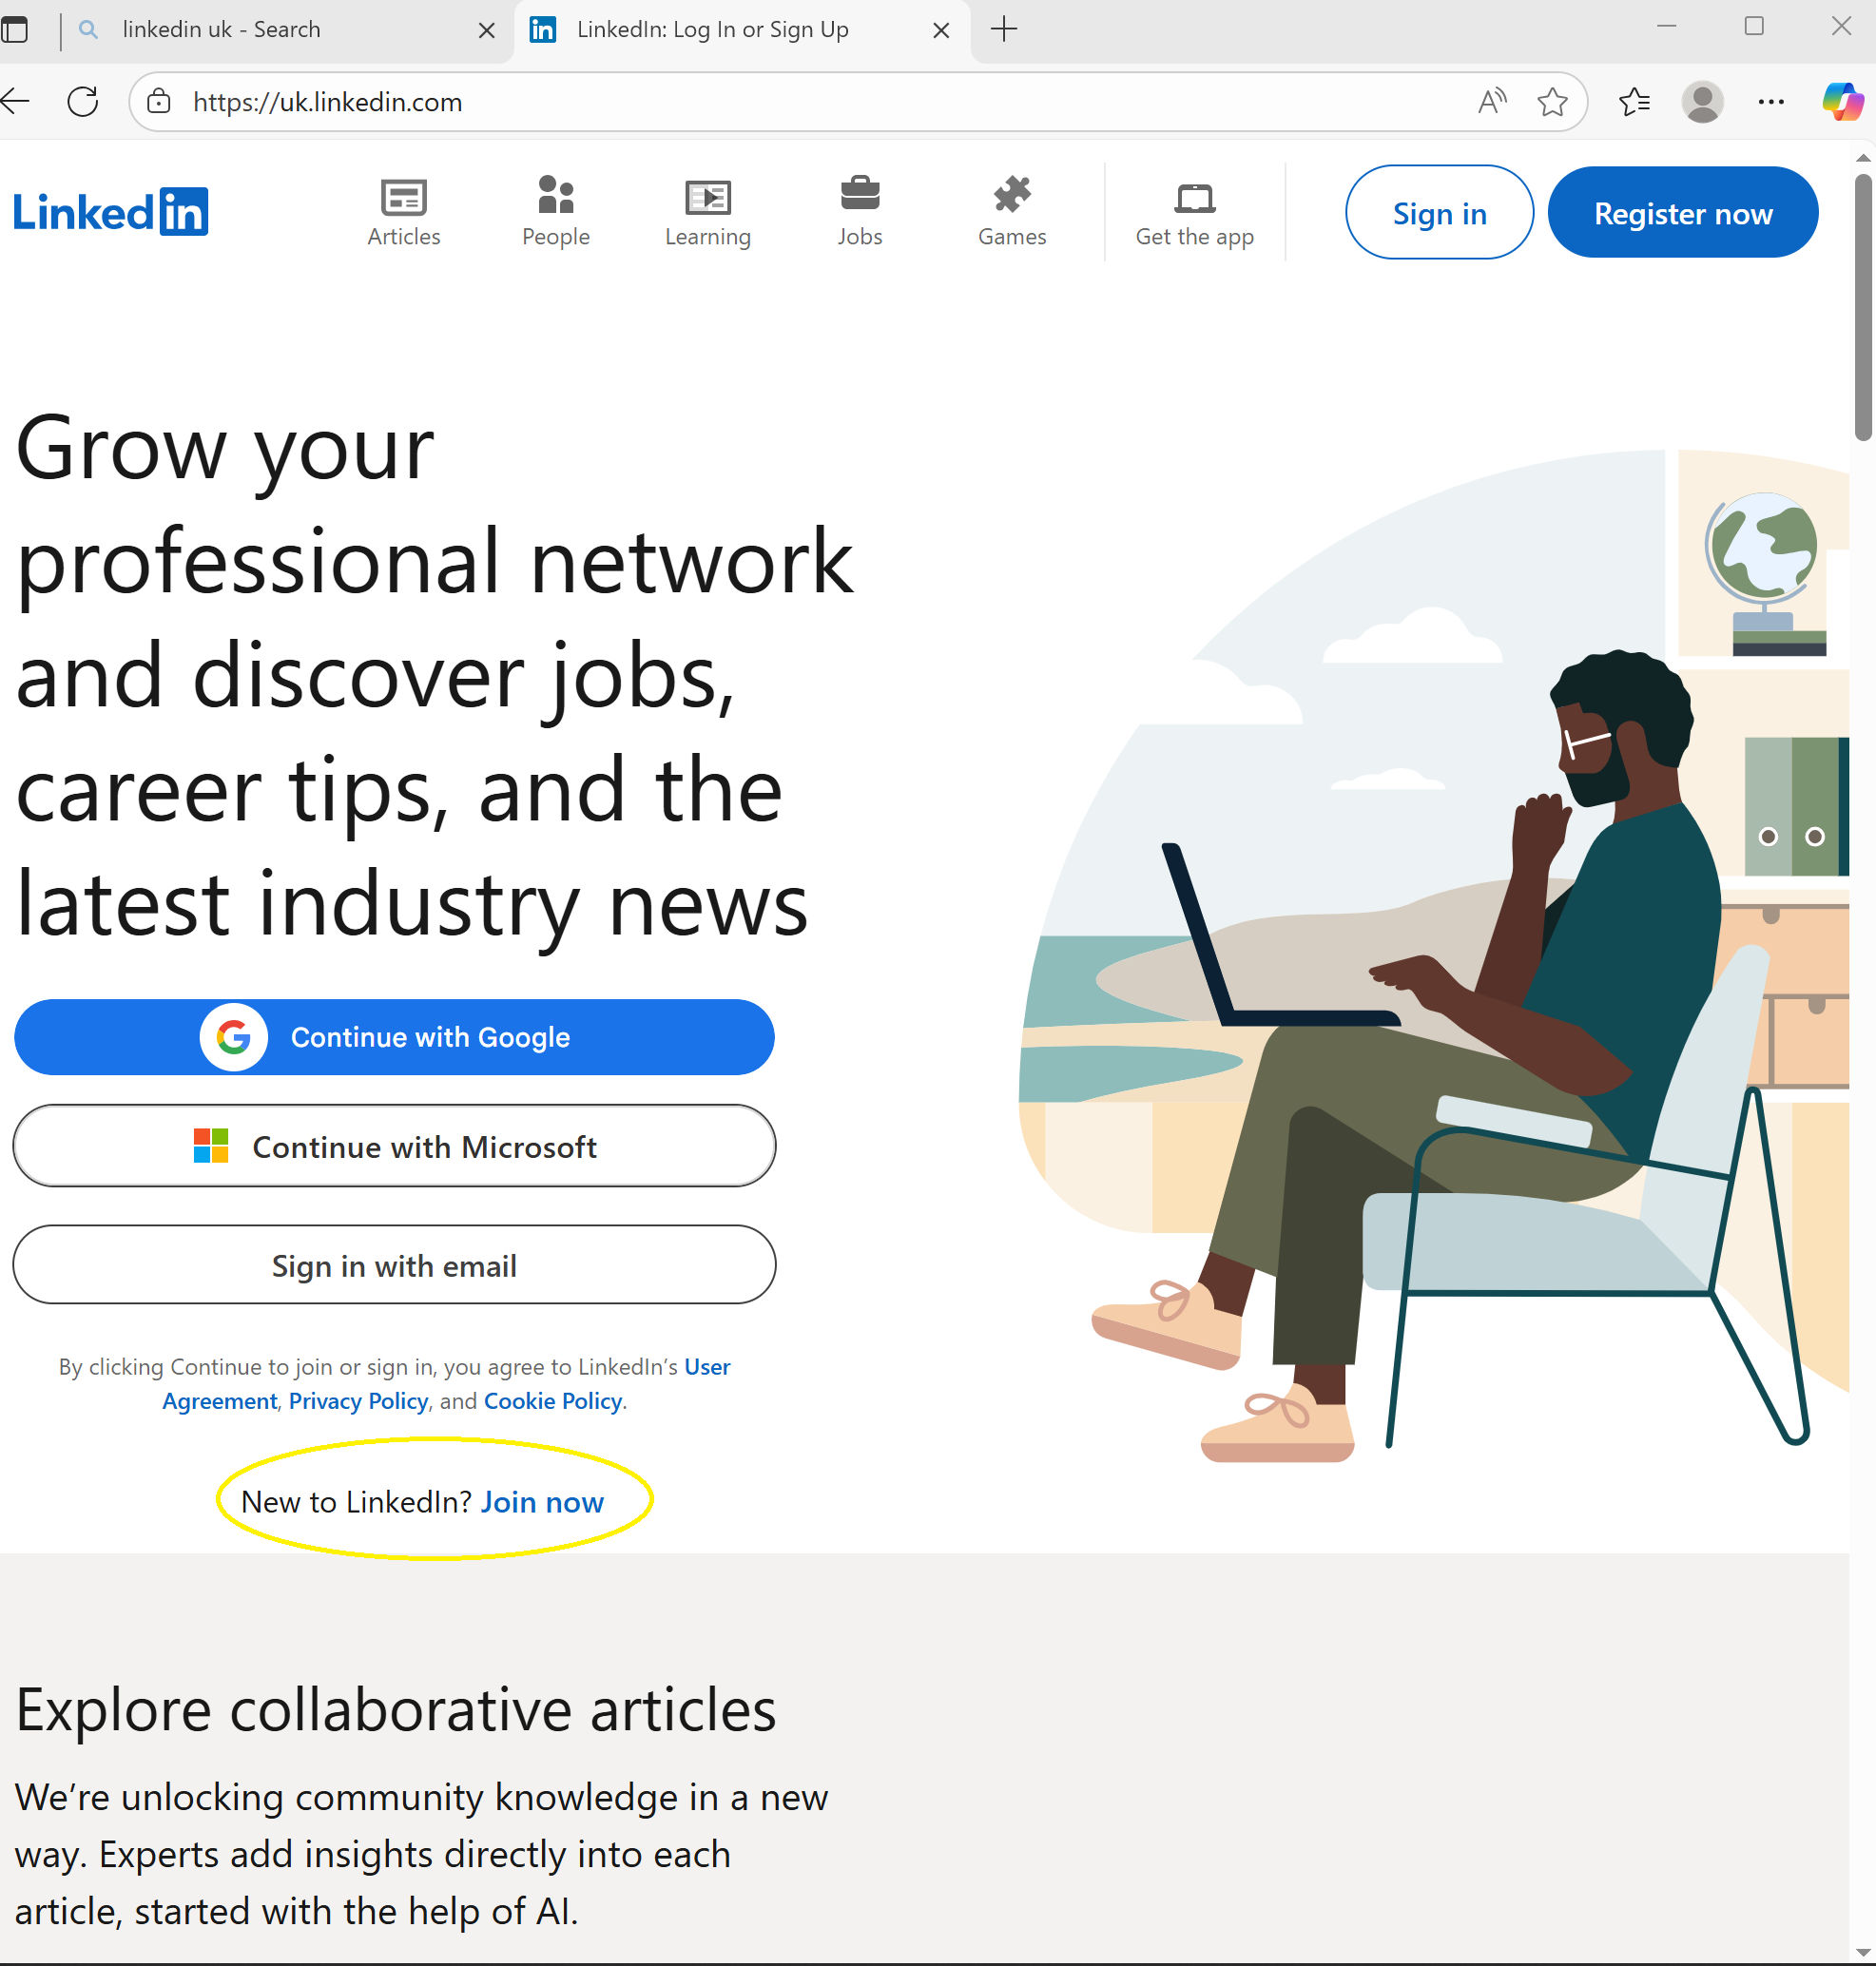Continue with Google
The image size is (1876, 1966).
coord(394,1037)
